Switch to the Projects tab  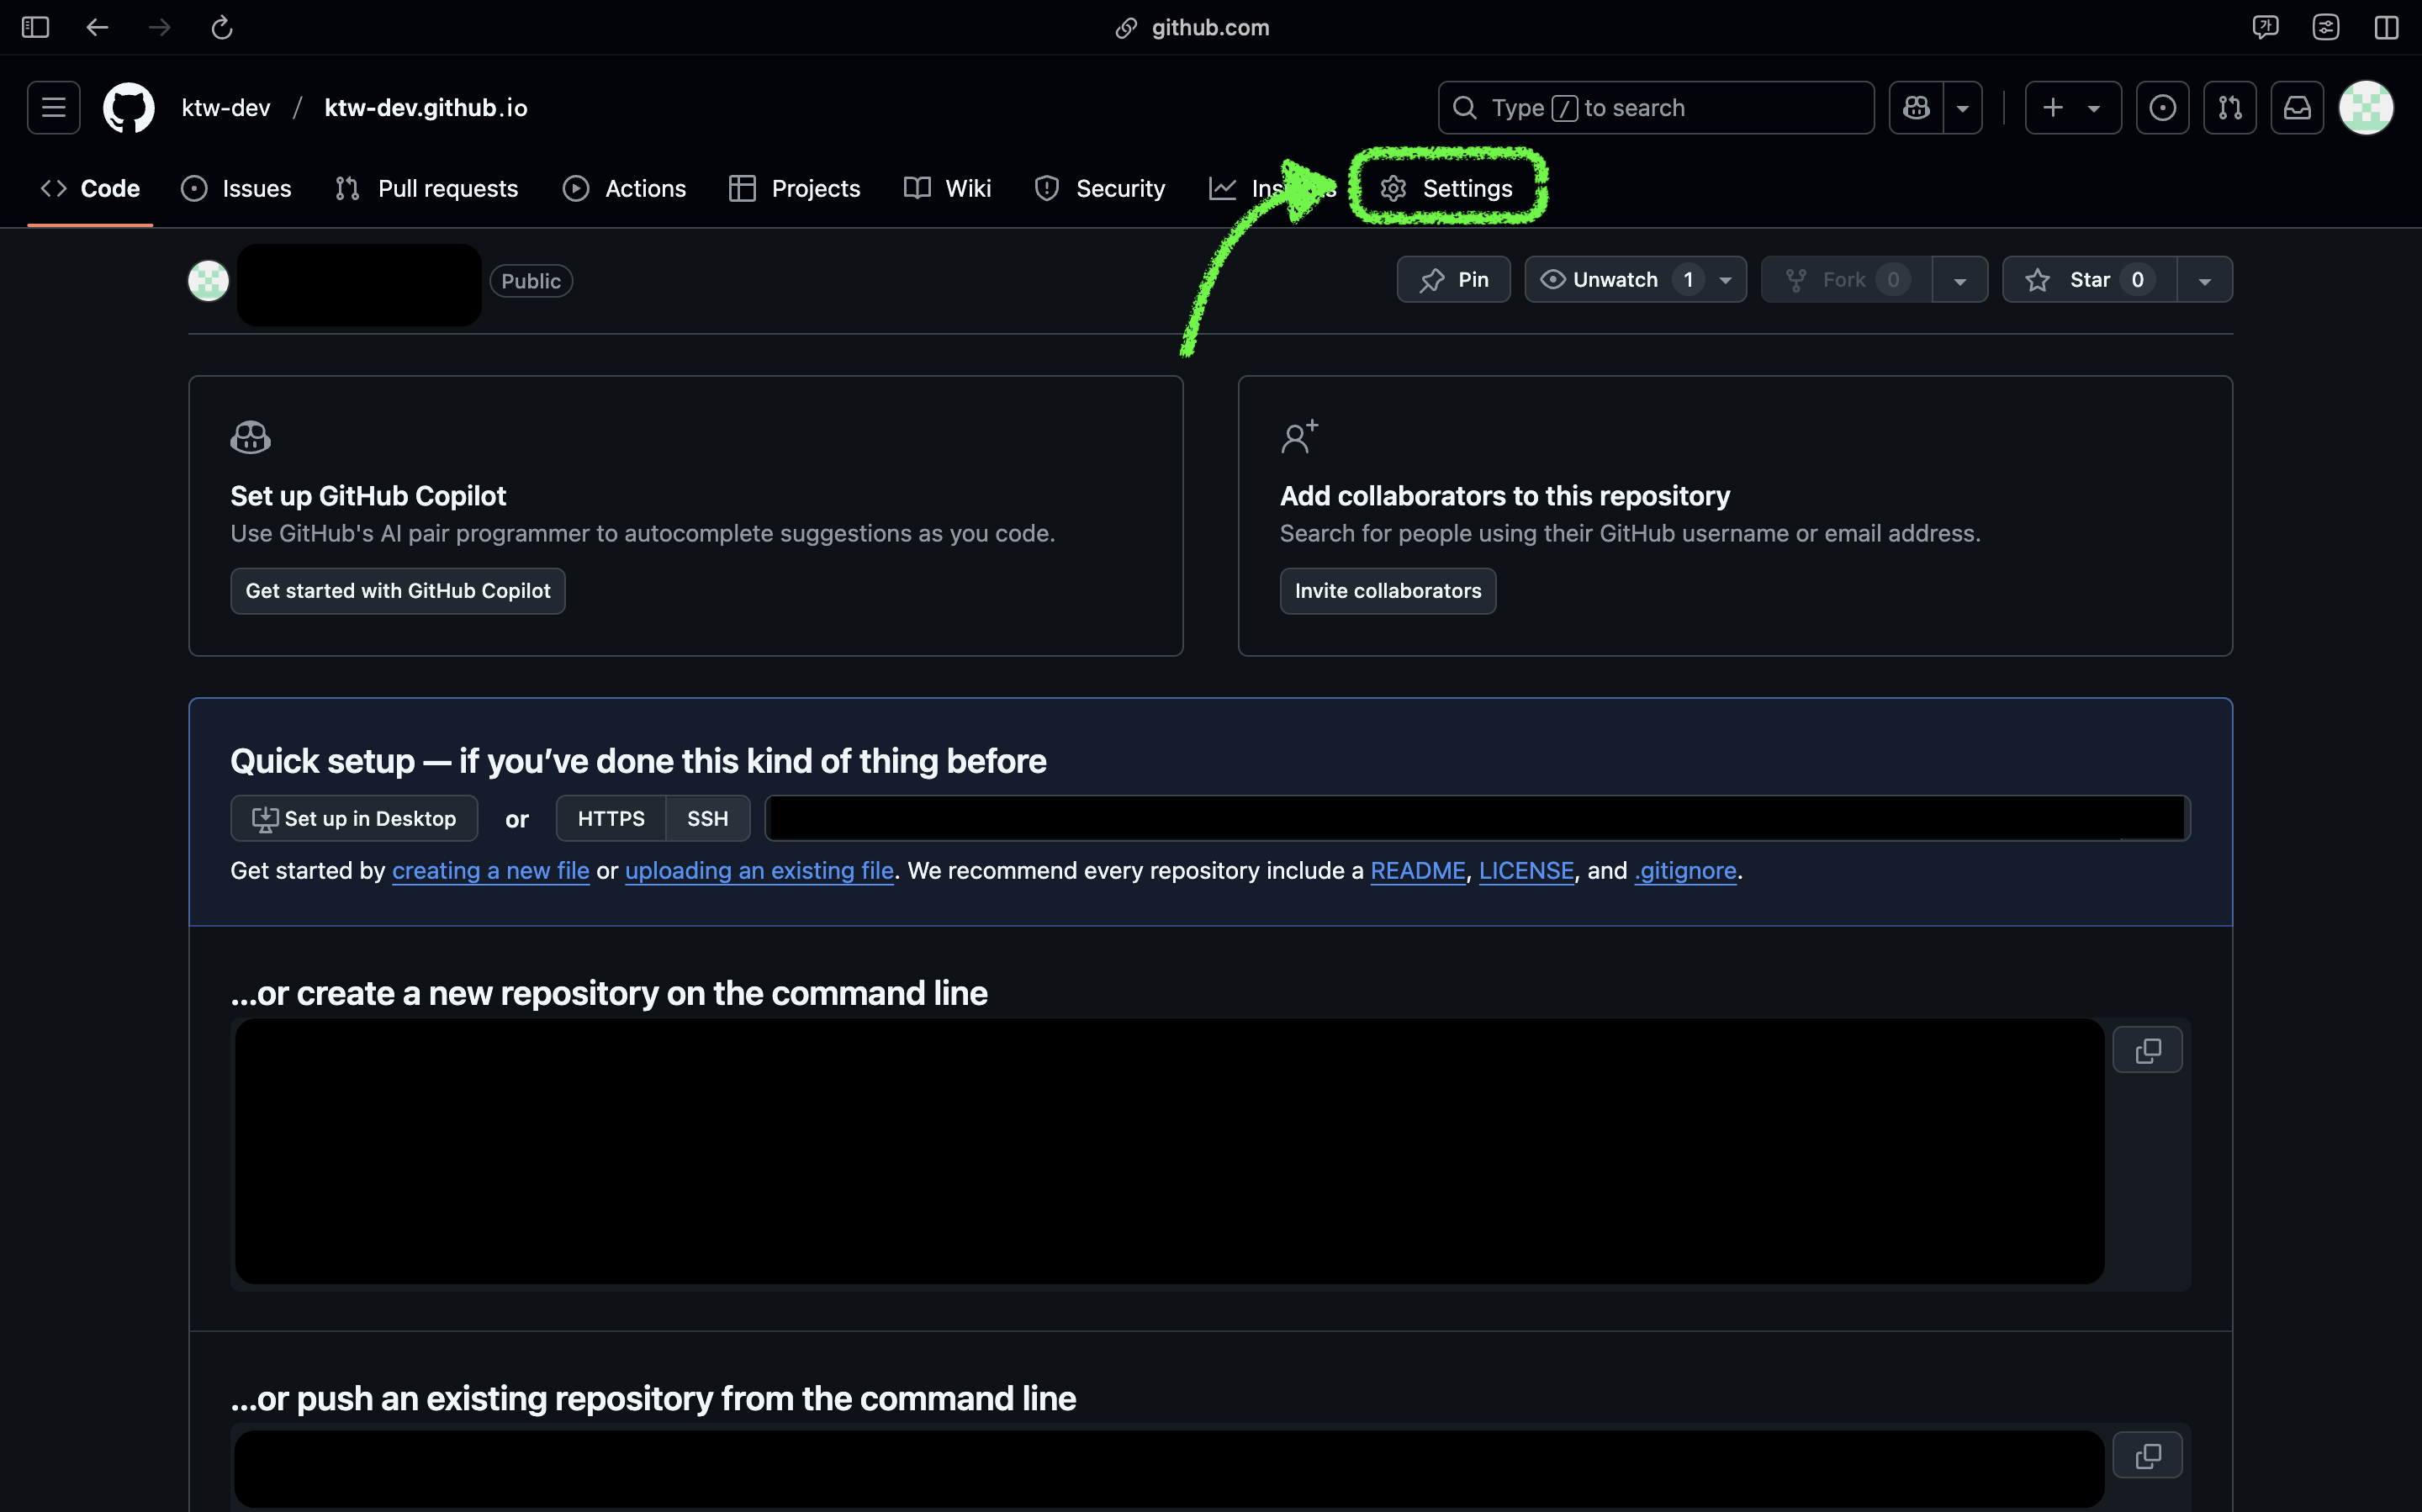(795, 188)
